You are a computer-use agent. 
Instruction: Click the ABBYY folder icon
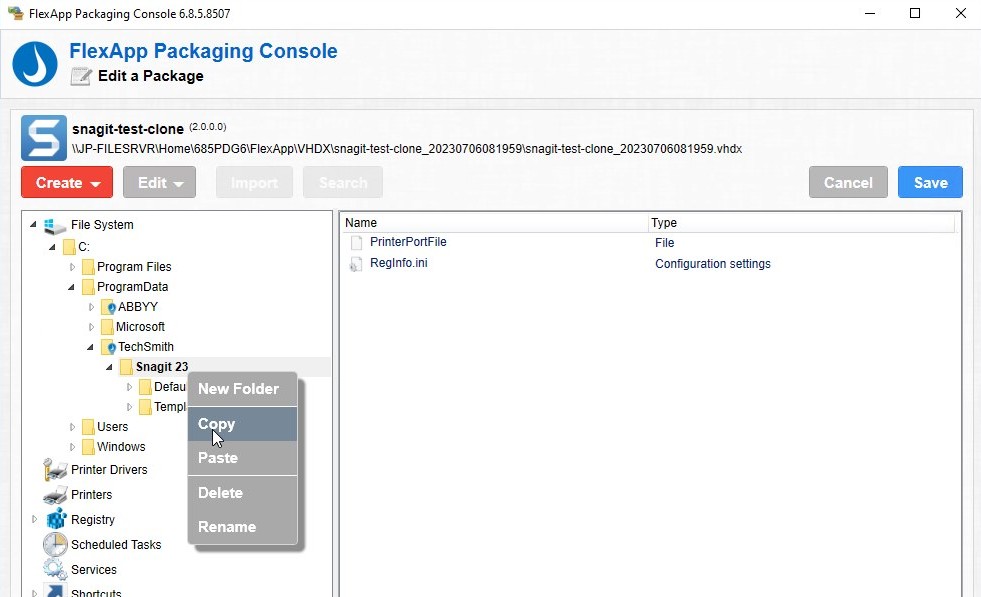(108, 307)
